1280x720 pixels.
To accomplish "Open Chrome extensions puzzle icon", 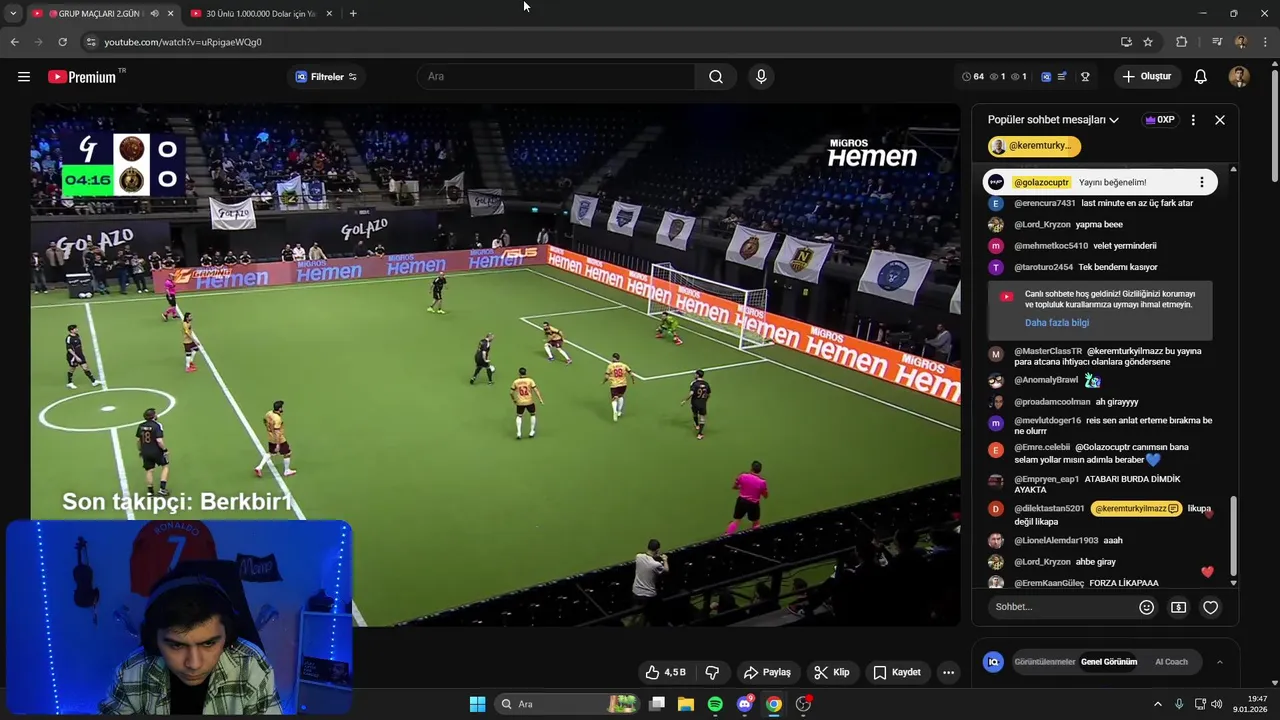I will pyautogui.click(x=1182, y=42).
